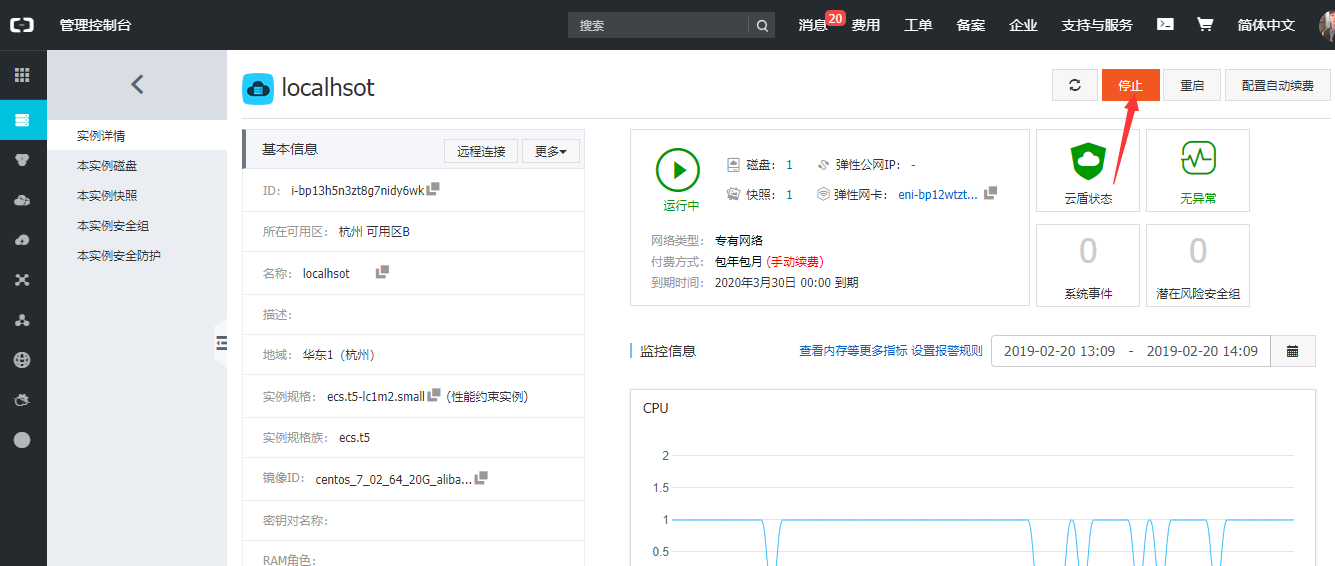Viewport: 1335px width, 566px height.
Task: Click in the top 搜索 field
Action: (658, 25)
